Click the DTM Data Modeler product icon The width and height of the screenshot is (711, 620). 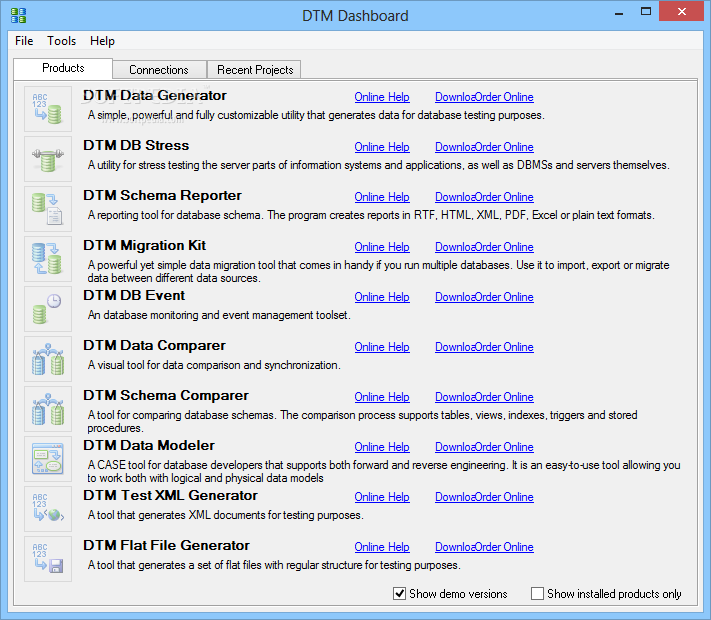point(48,459)
